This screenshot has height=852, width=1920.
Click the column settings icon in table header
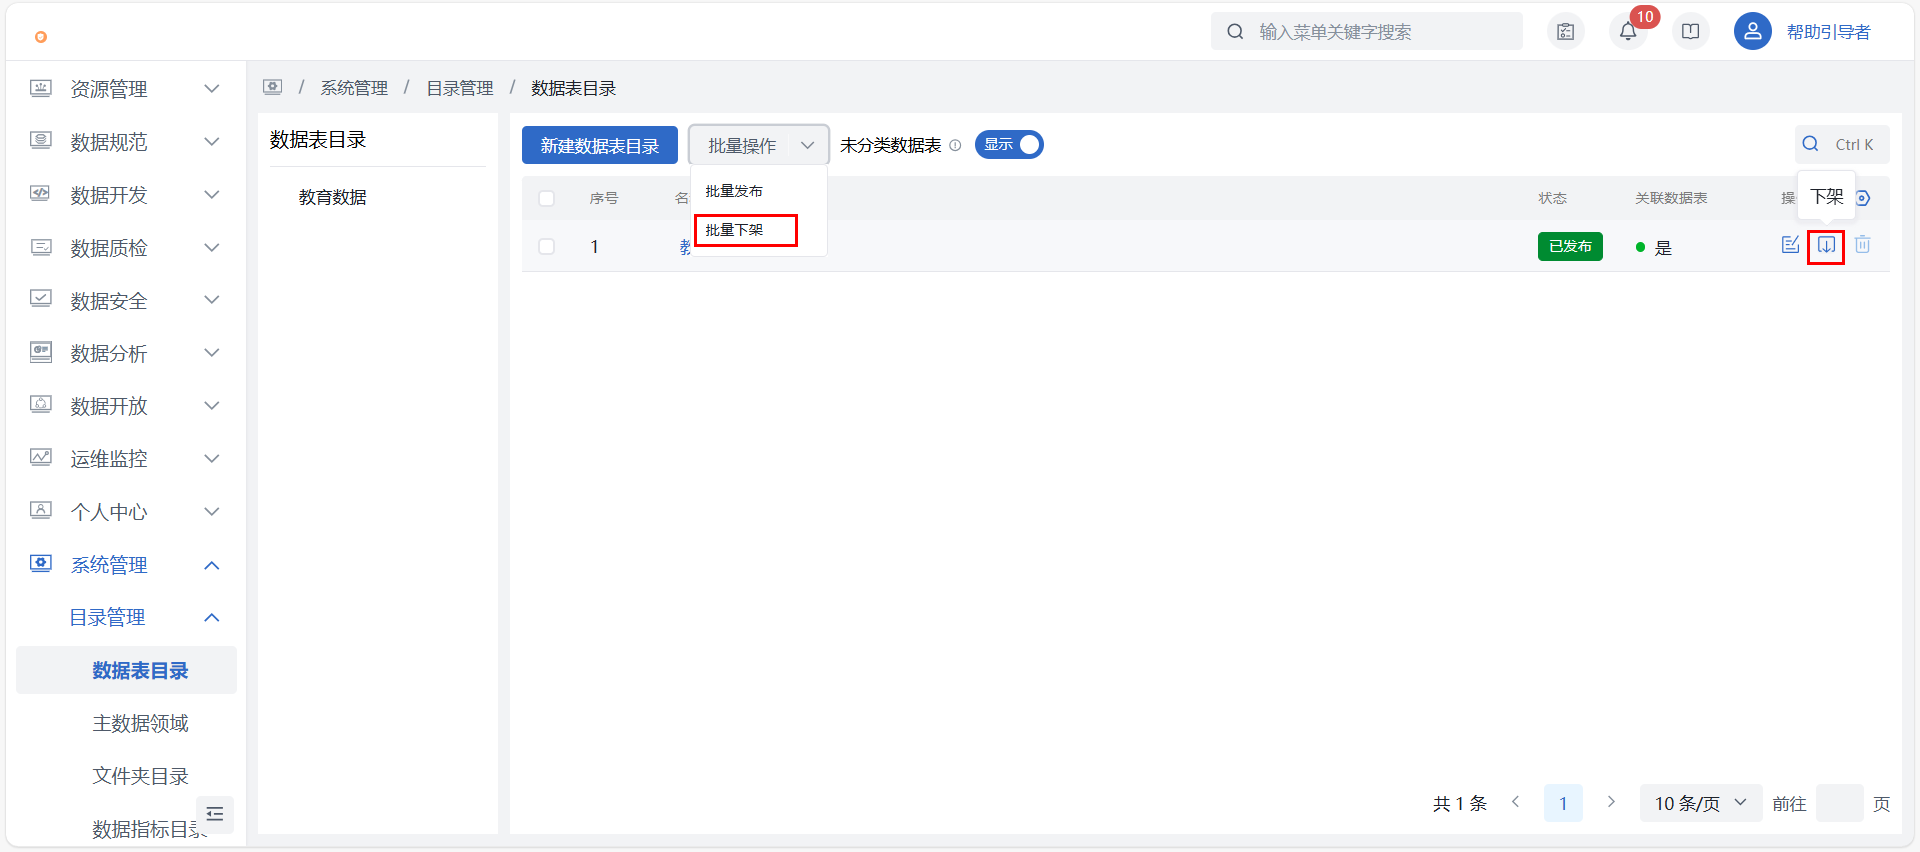pos(1863,198)
